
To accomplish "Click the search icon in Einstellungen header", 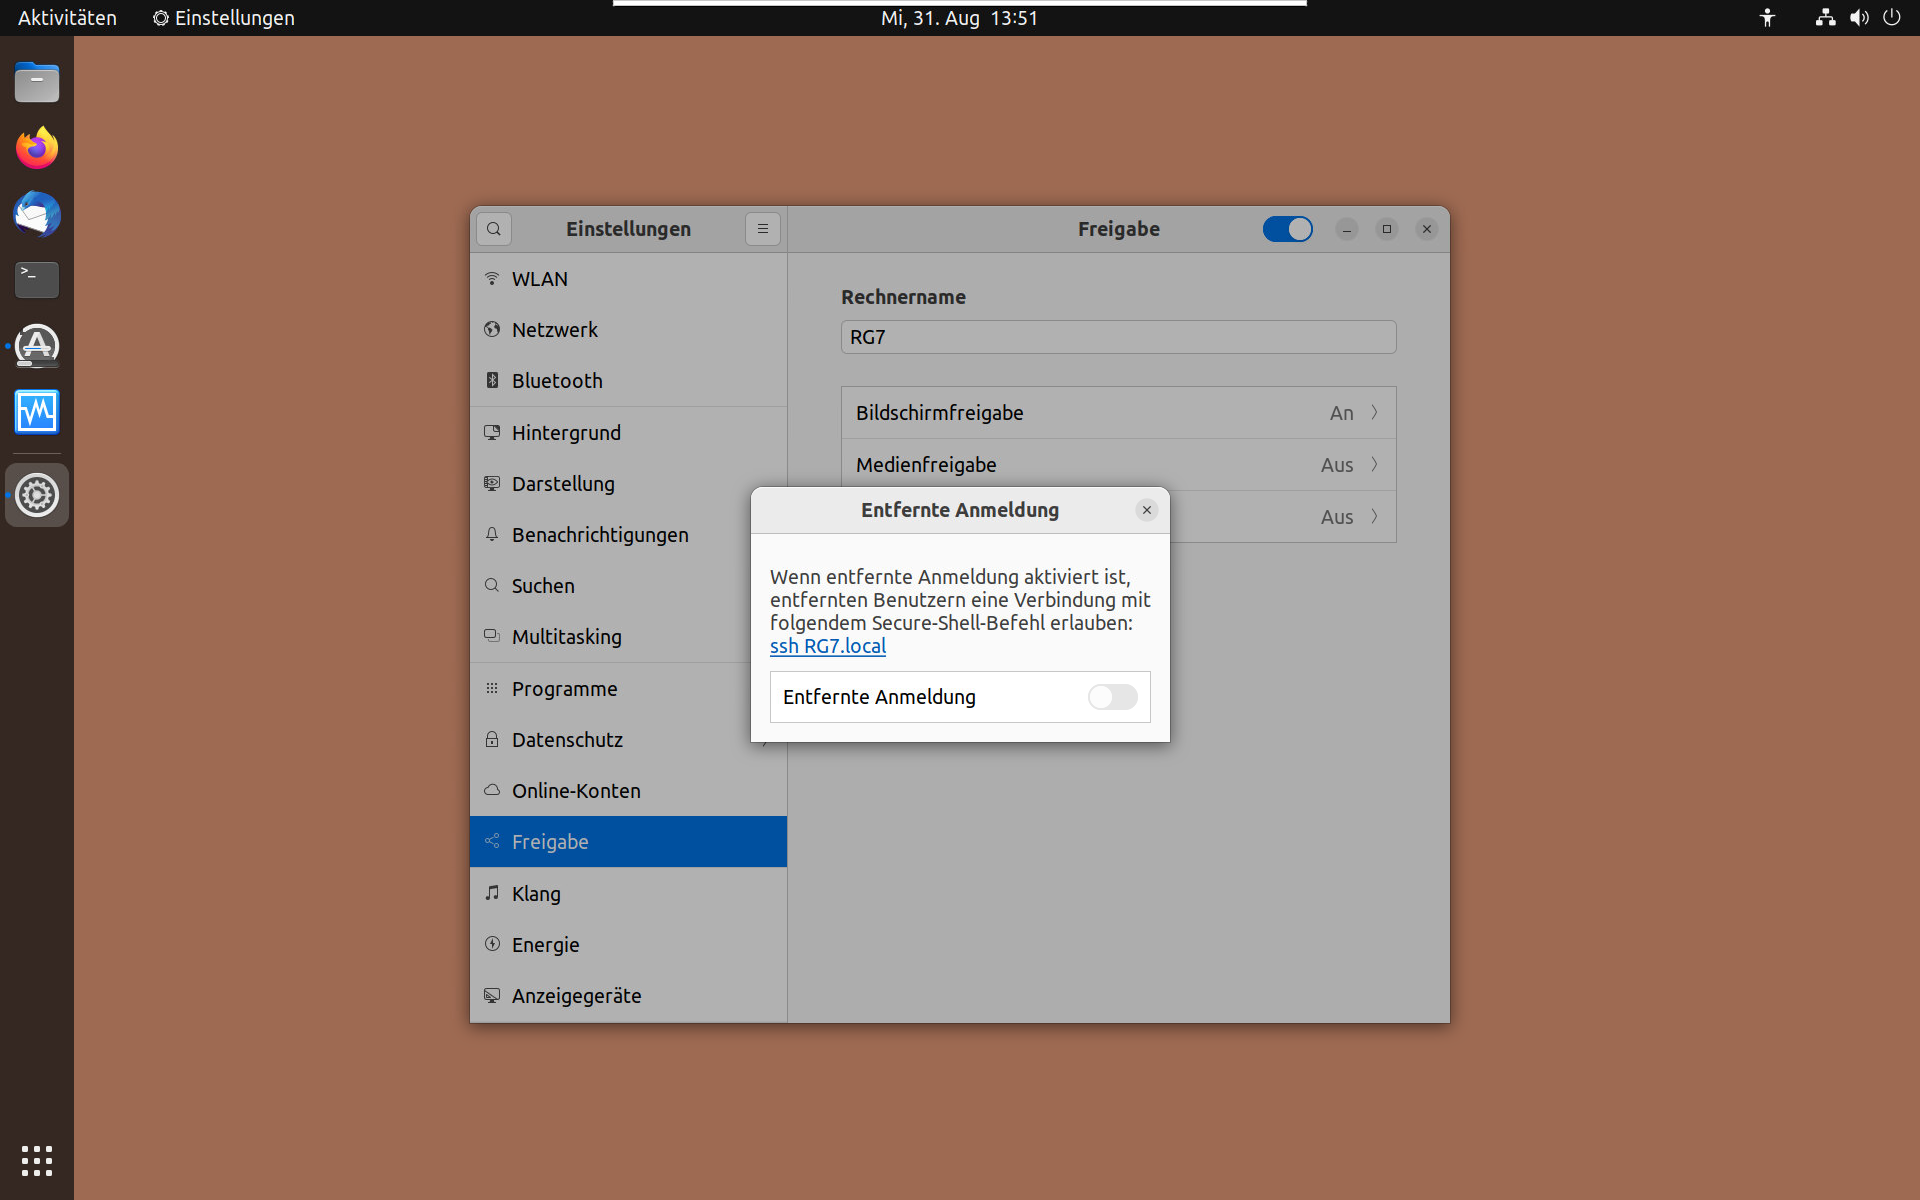I will [x=494, y=229].
